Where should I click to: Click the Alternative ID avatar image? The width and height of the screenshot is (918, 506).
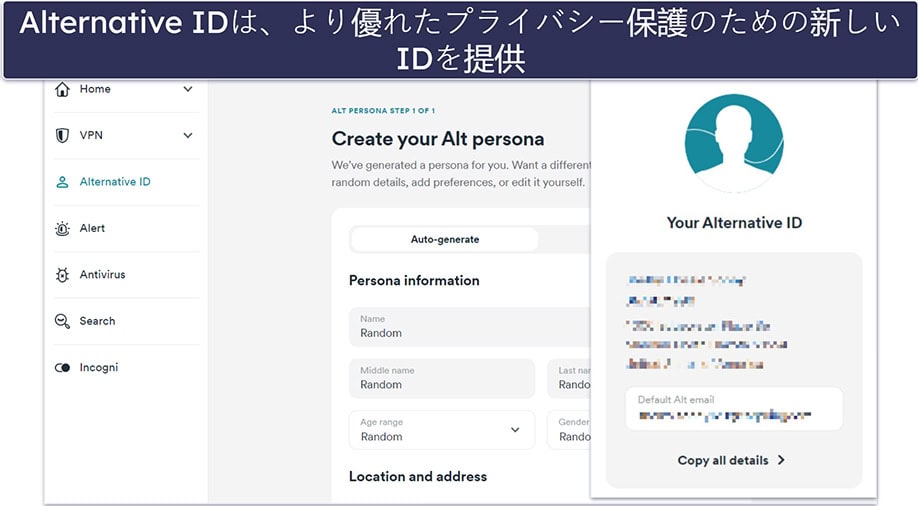[x=734, y=143]
